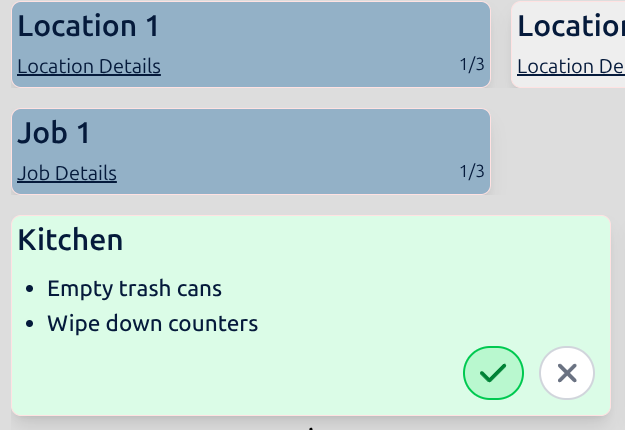Click bullet beside Wipe down counters

pyautogui.click(x=29, y=324)
